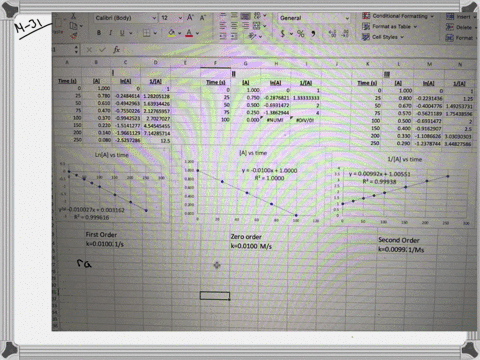Increase the cell indent
The height and width of the screenshot is (360, 480).
(234, 36)
